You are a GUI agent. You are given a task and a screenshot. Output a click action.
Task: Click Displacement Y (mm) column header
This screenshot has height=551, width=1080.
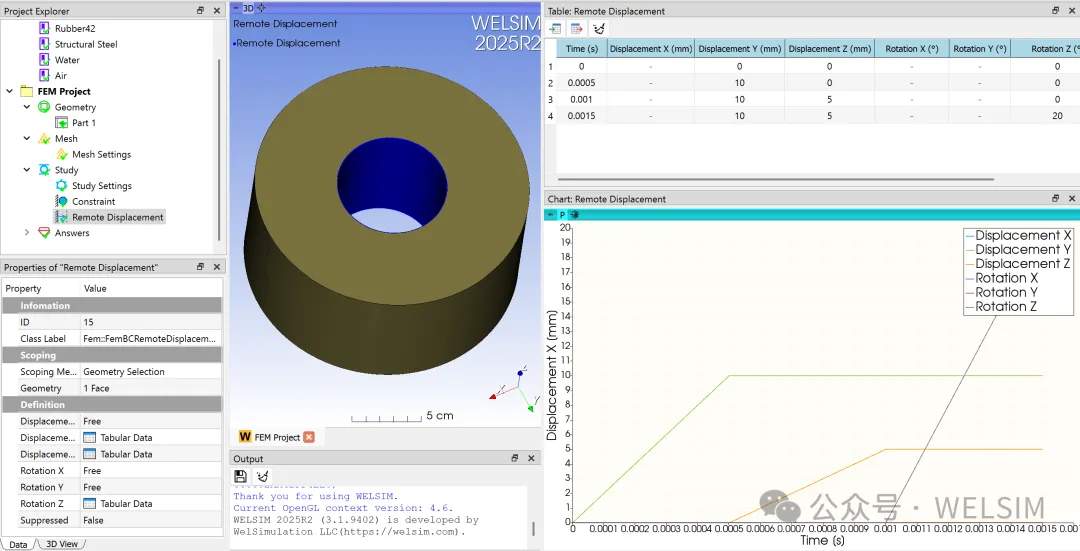[740, 49]
